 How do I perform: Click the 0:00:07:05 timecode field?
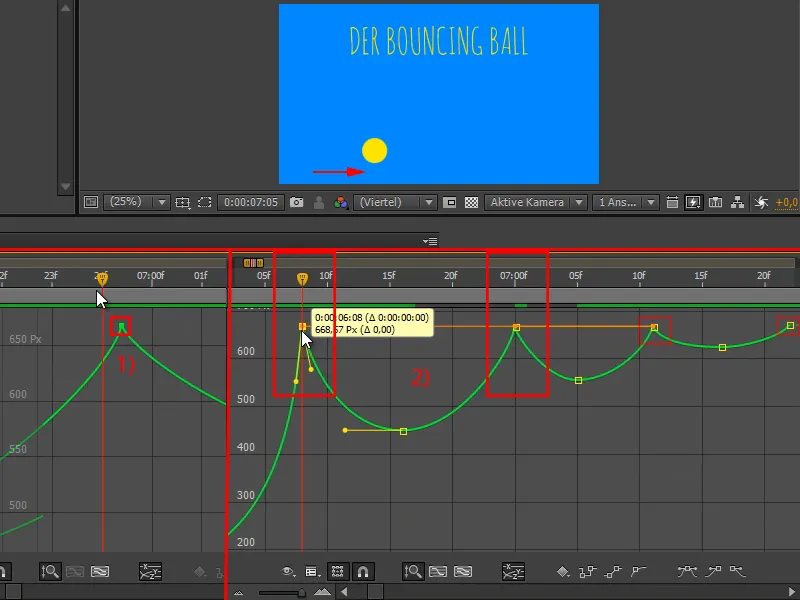pos(253,202)
